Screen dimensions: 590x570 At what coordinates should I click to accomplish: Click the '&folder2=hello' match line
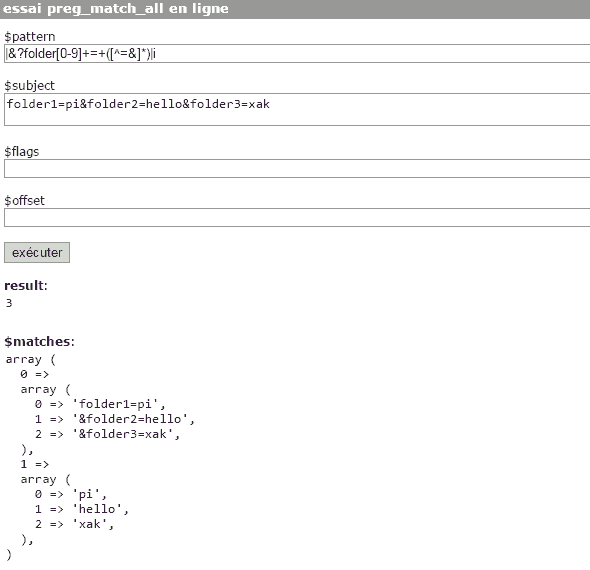pyautogui.click(x=115, y=419)
